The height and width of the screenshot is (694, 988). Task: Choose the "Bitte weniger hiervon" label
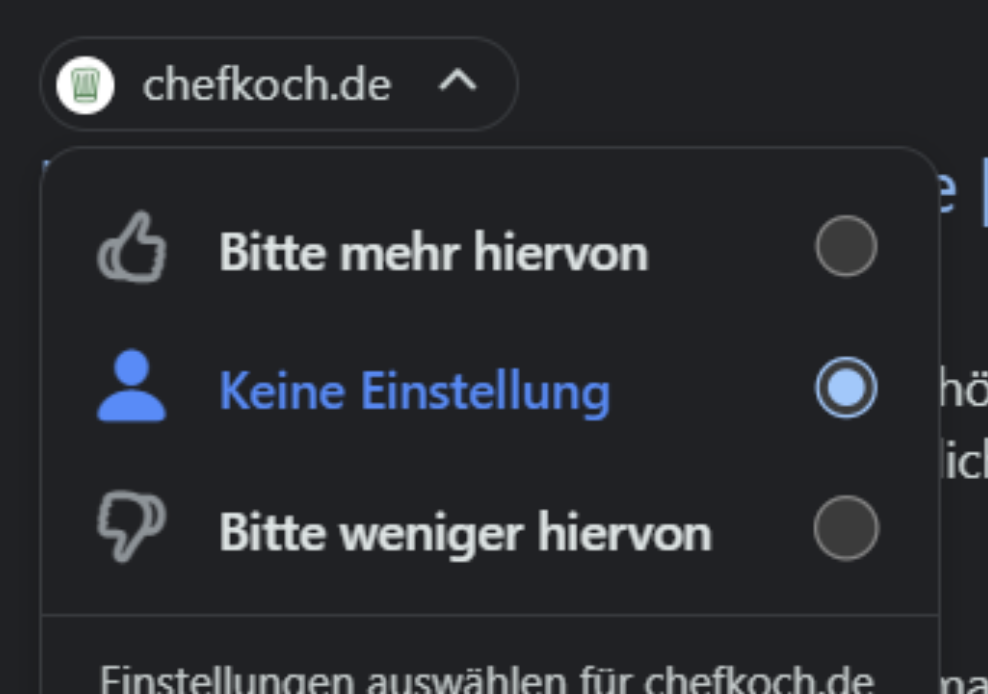click(465, 532)
